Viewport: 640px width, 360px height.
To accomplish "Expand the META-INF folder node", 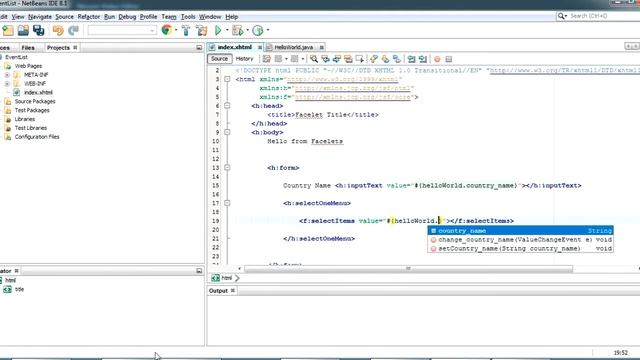I will [x=7, y=75].
